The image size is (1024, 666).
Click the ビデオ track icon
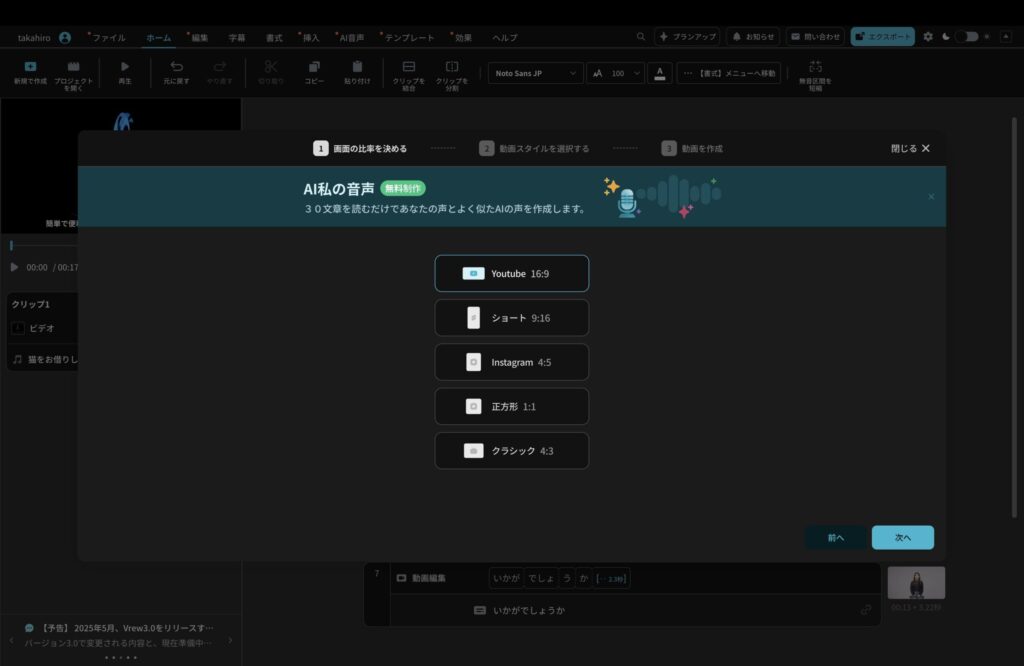[x=18, y=328]
